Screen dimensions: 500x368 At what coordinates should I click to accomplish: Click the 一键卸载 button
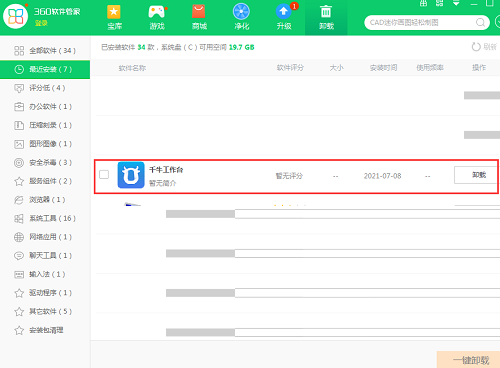coord(469,360)
